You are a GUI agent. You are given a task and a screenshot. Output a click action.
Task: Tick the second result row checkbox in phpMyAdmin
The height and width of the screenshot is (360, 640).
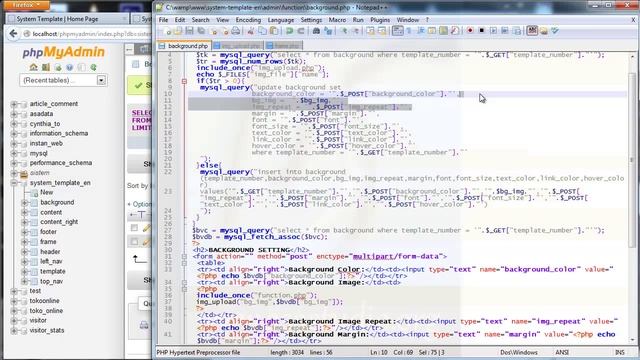(134, 242)
